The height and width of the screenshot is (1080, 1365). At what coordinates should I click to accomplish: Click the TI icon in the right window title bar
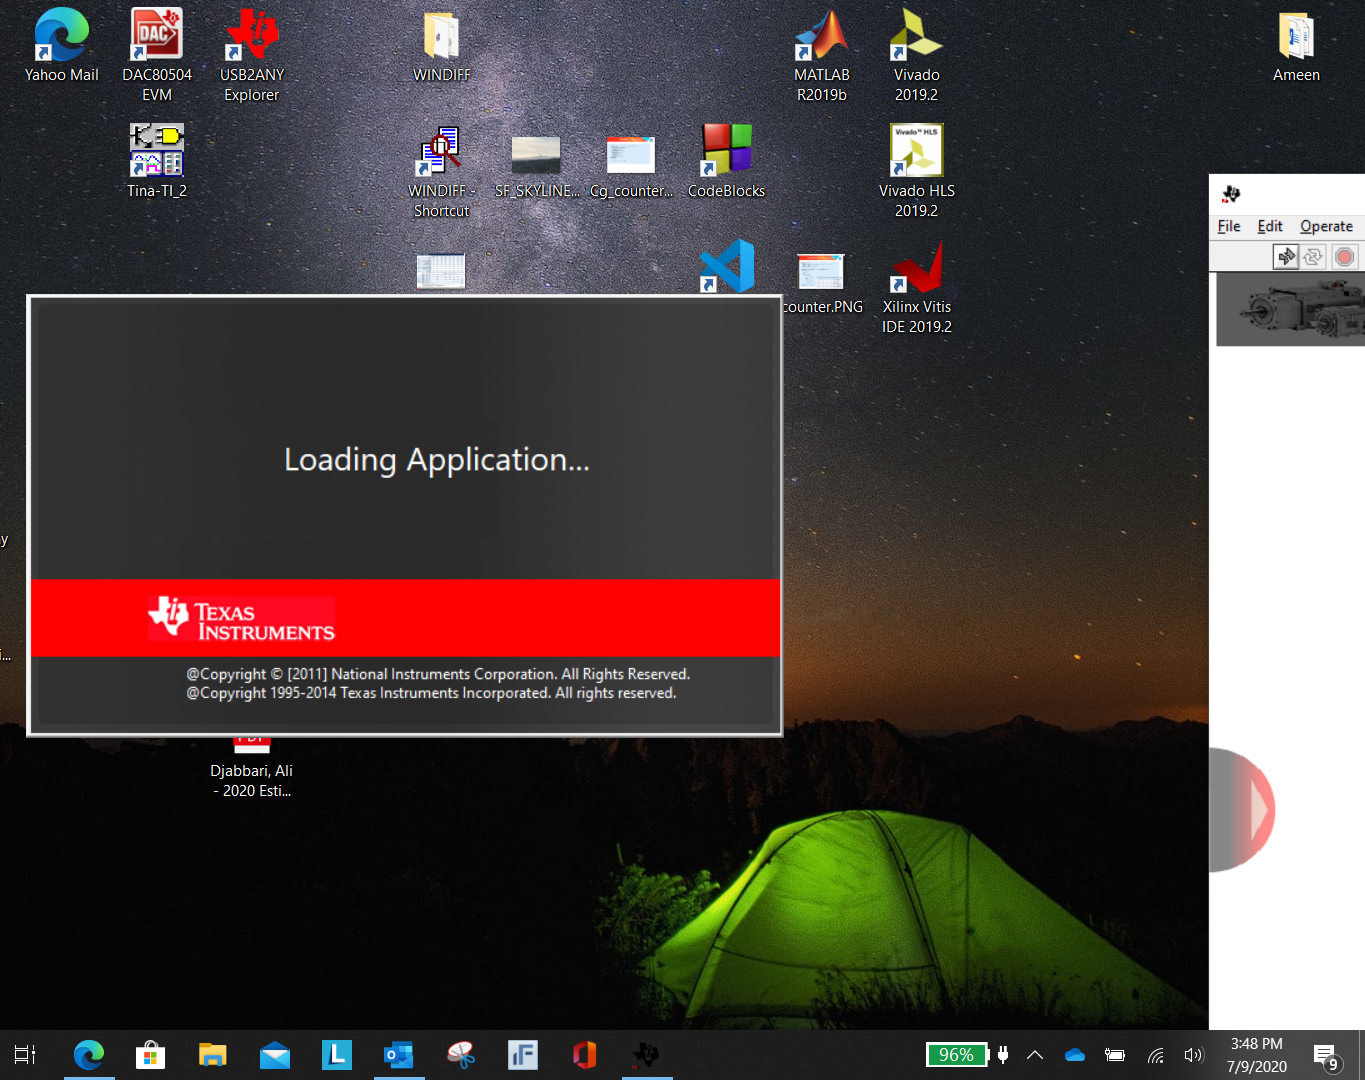[x=1231, y=193]
